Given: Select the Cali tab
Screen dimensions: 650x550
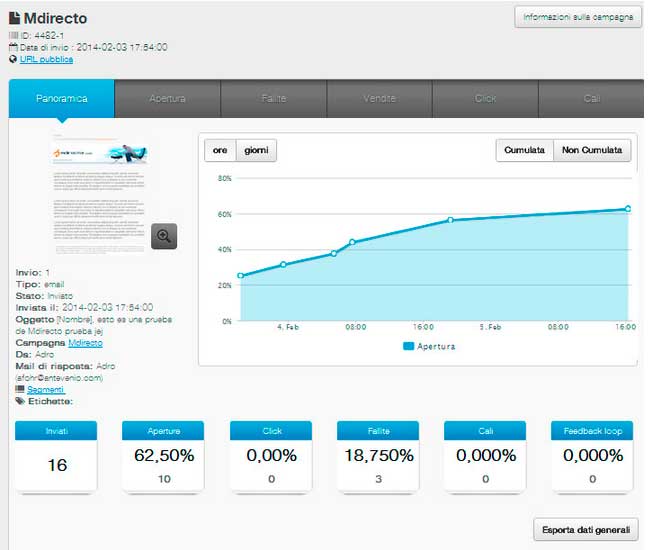Looking at the screenshot, I should click(592, 99).
